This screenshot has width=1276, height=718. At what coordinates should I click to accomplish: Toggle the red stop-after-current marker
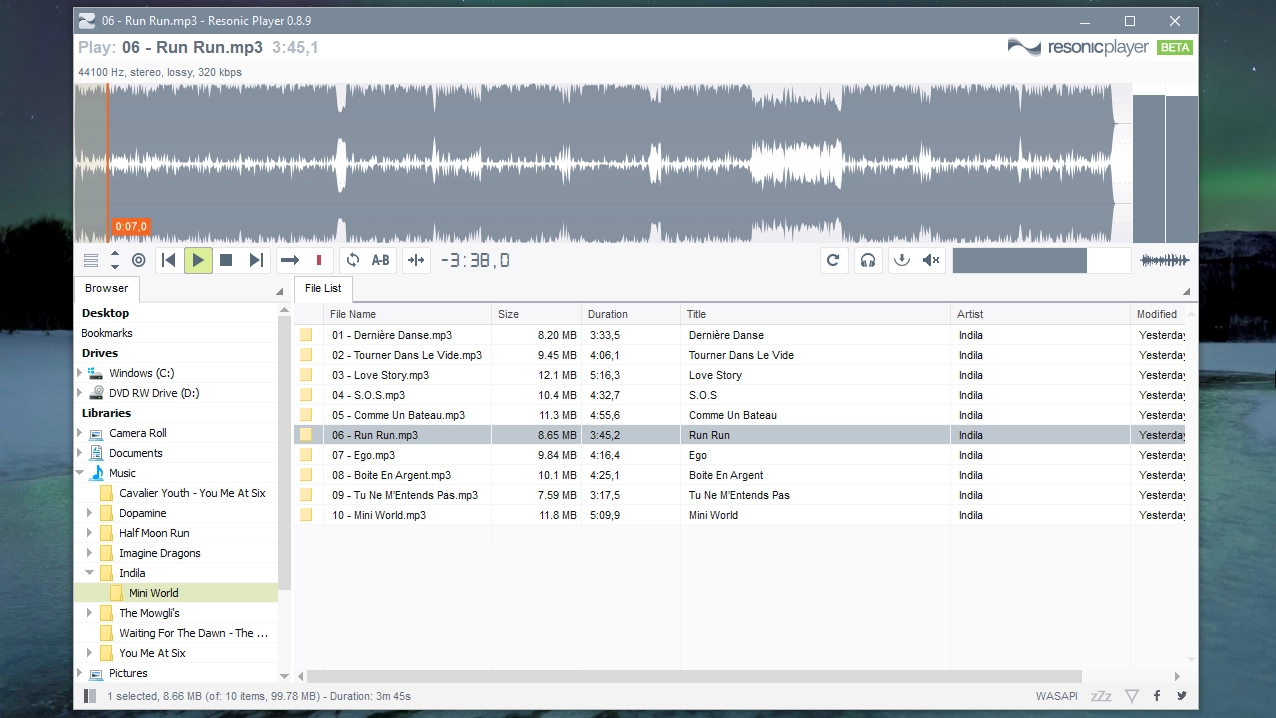click(319, 260)
